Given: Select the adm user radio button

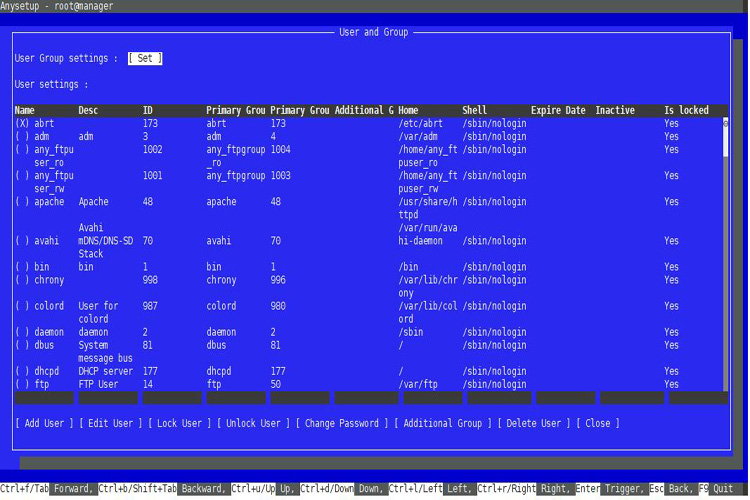Looking at the screenshot, I should click(x=22, y=136).
